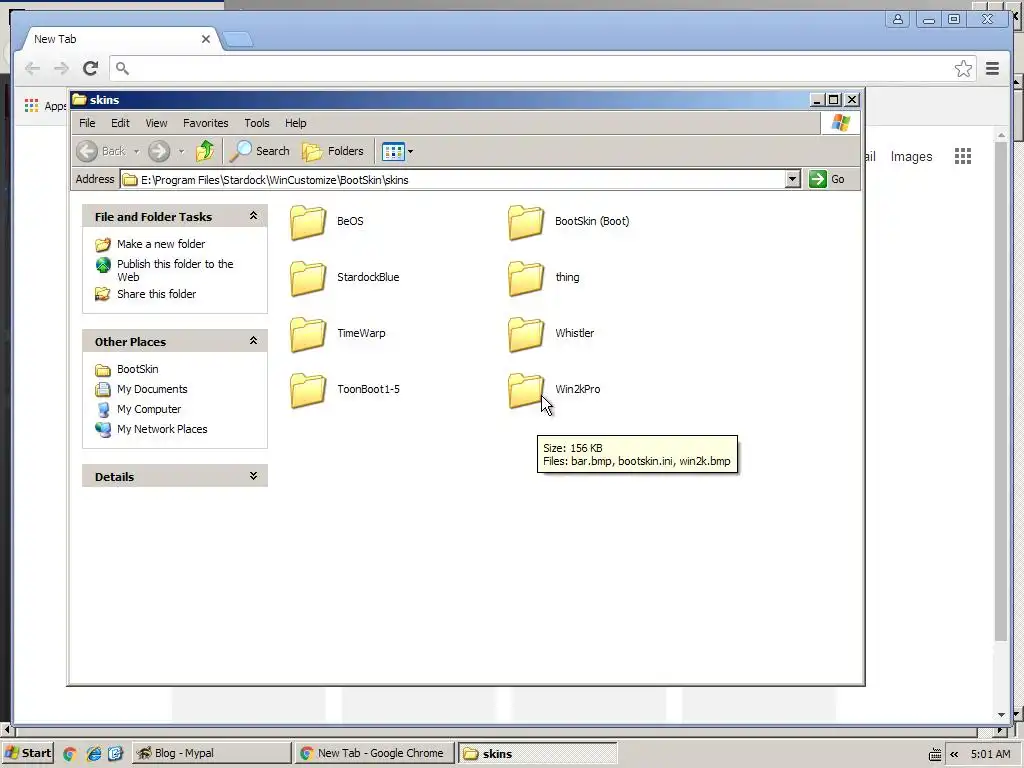Viewport: 1024px width, 768px height.
Task: Expand hidden system tray icons
Action: coord(954,754)
